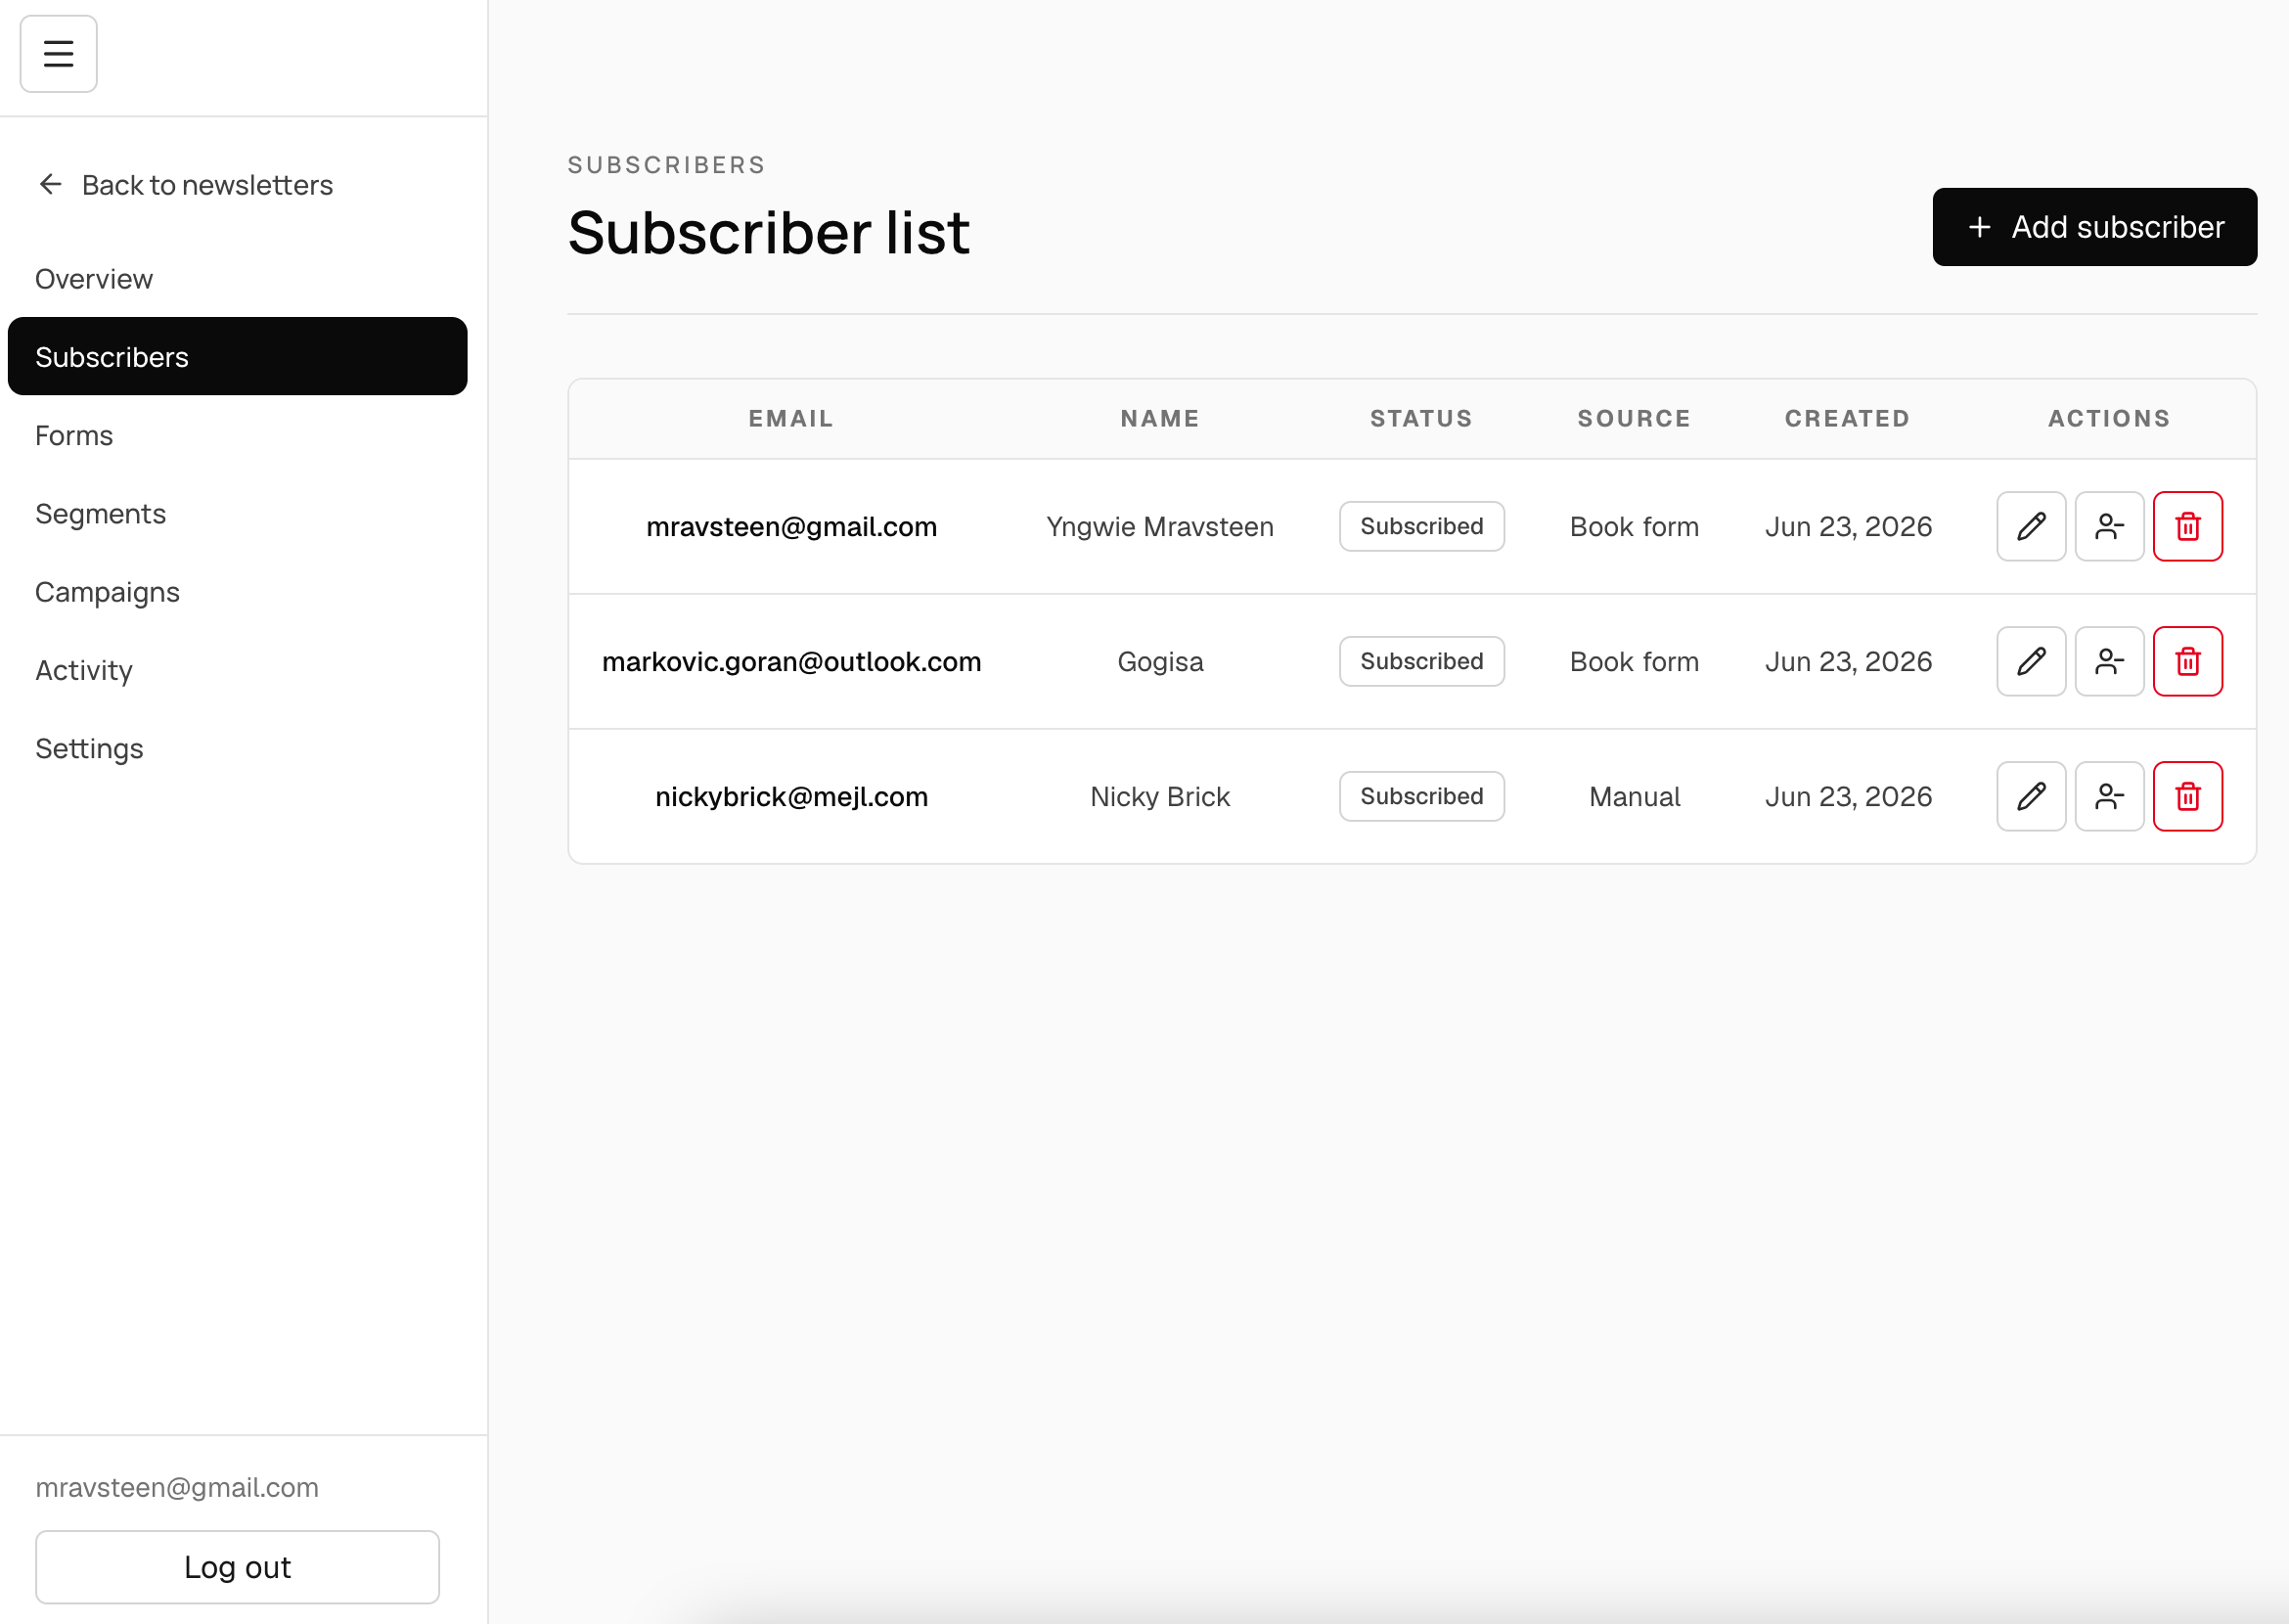Click the name Yngwie Mravsteen
The image size is (2289, 1624).
click(1160, 527)
